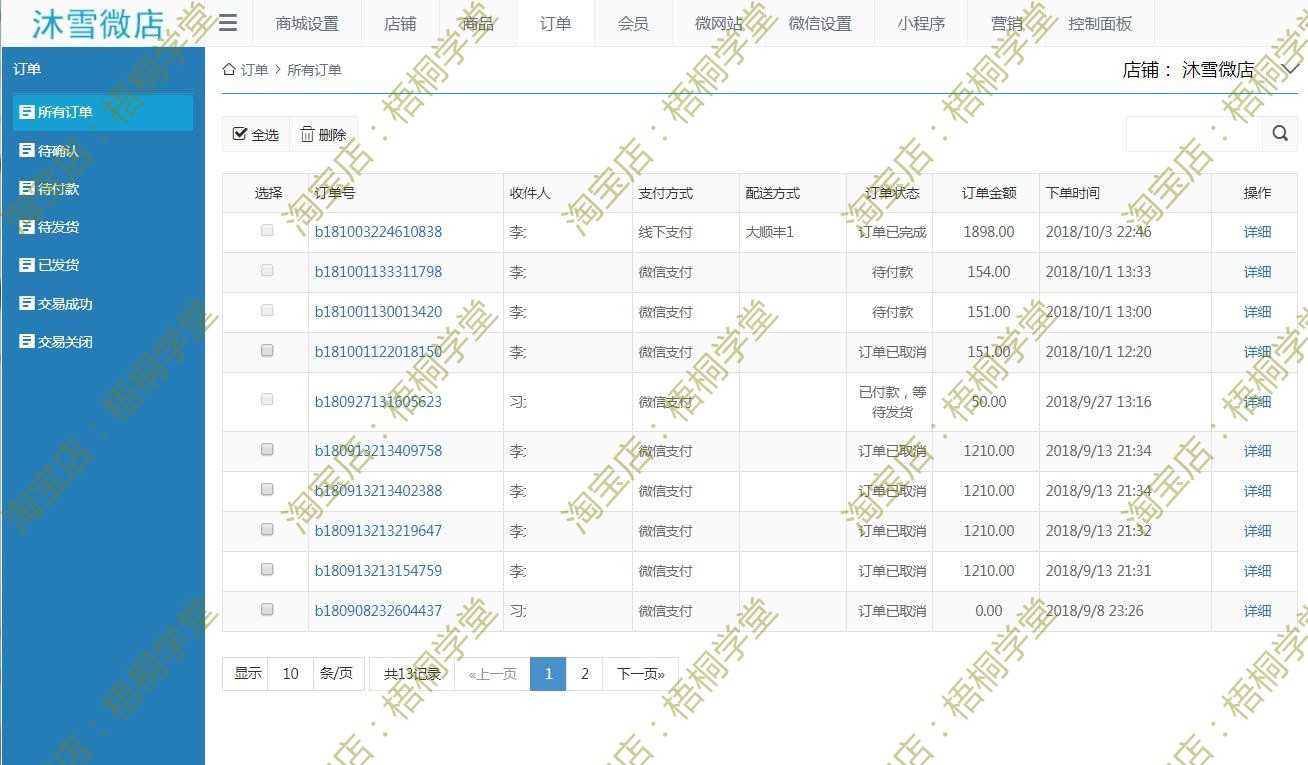1308x765 pixels.
Task: Click the search magnifier icon
Action: click(x=1280, y=133)
